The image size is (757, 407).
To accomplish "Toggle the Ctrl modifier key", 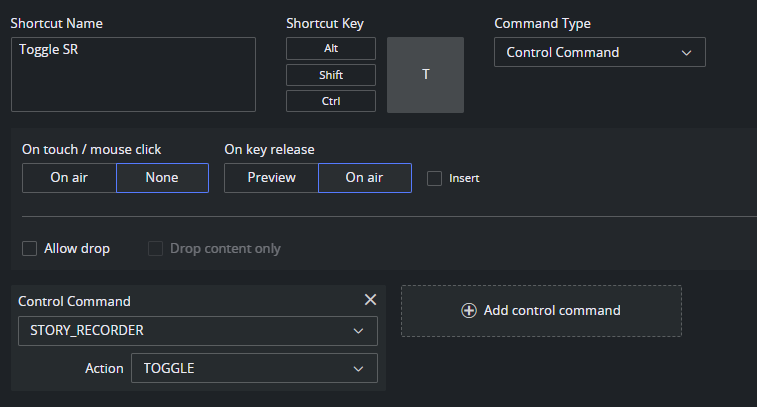I will point(330,101).
